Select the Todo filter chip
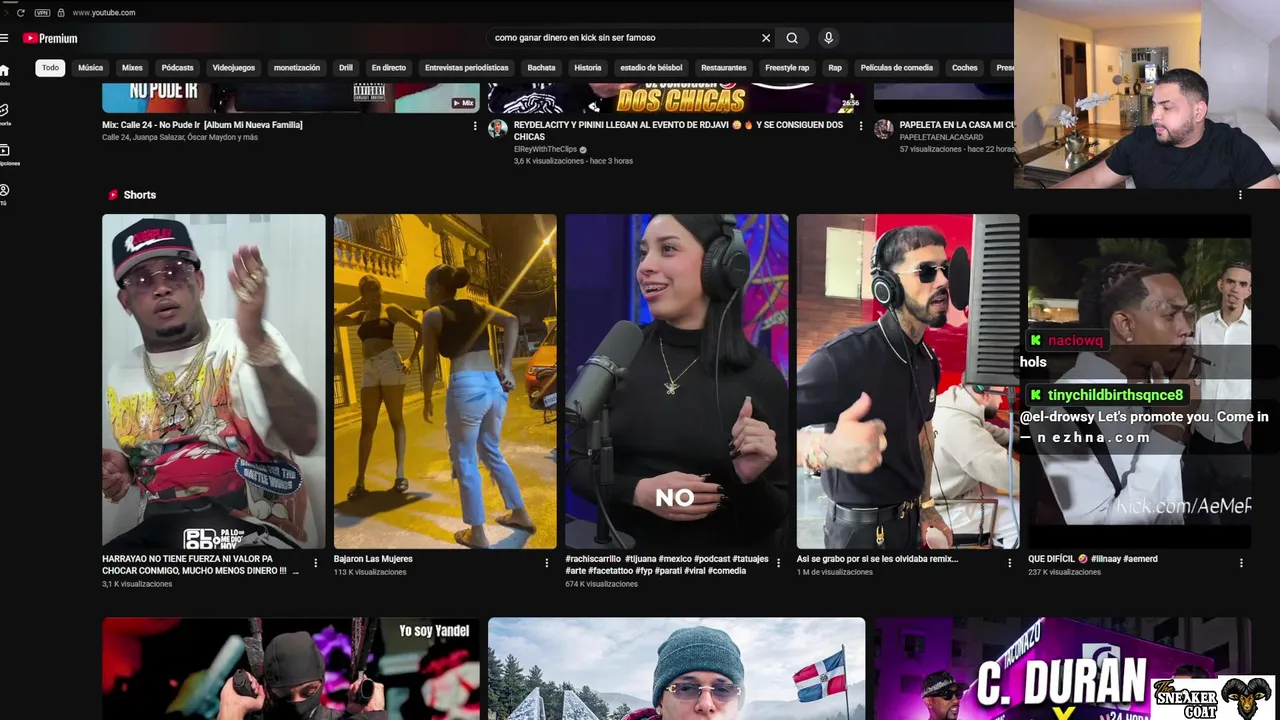1280x720 pixels. 50,68
